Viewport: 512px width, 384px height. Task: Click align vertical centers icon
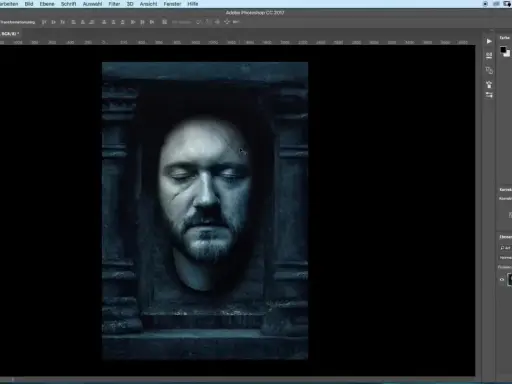point(53,22)
